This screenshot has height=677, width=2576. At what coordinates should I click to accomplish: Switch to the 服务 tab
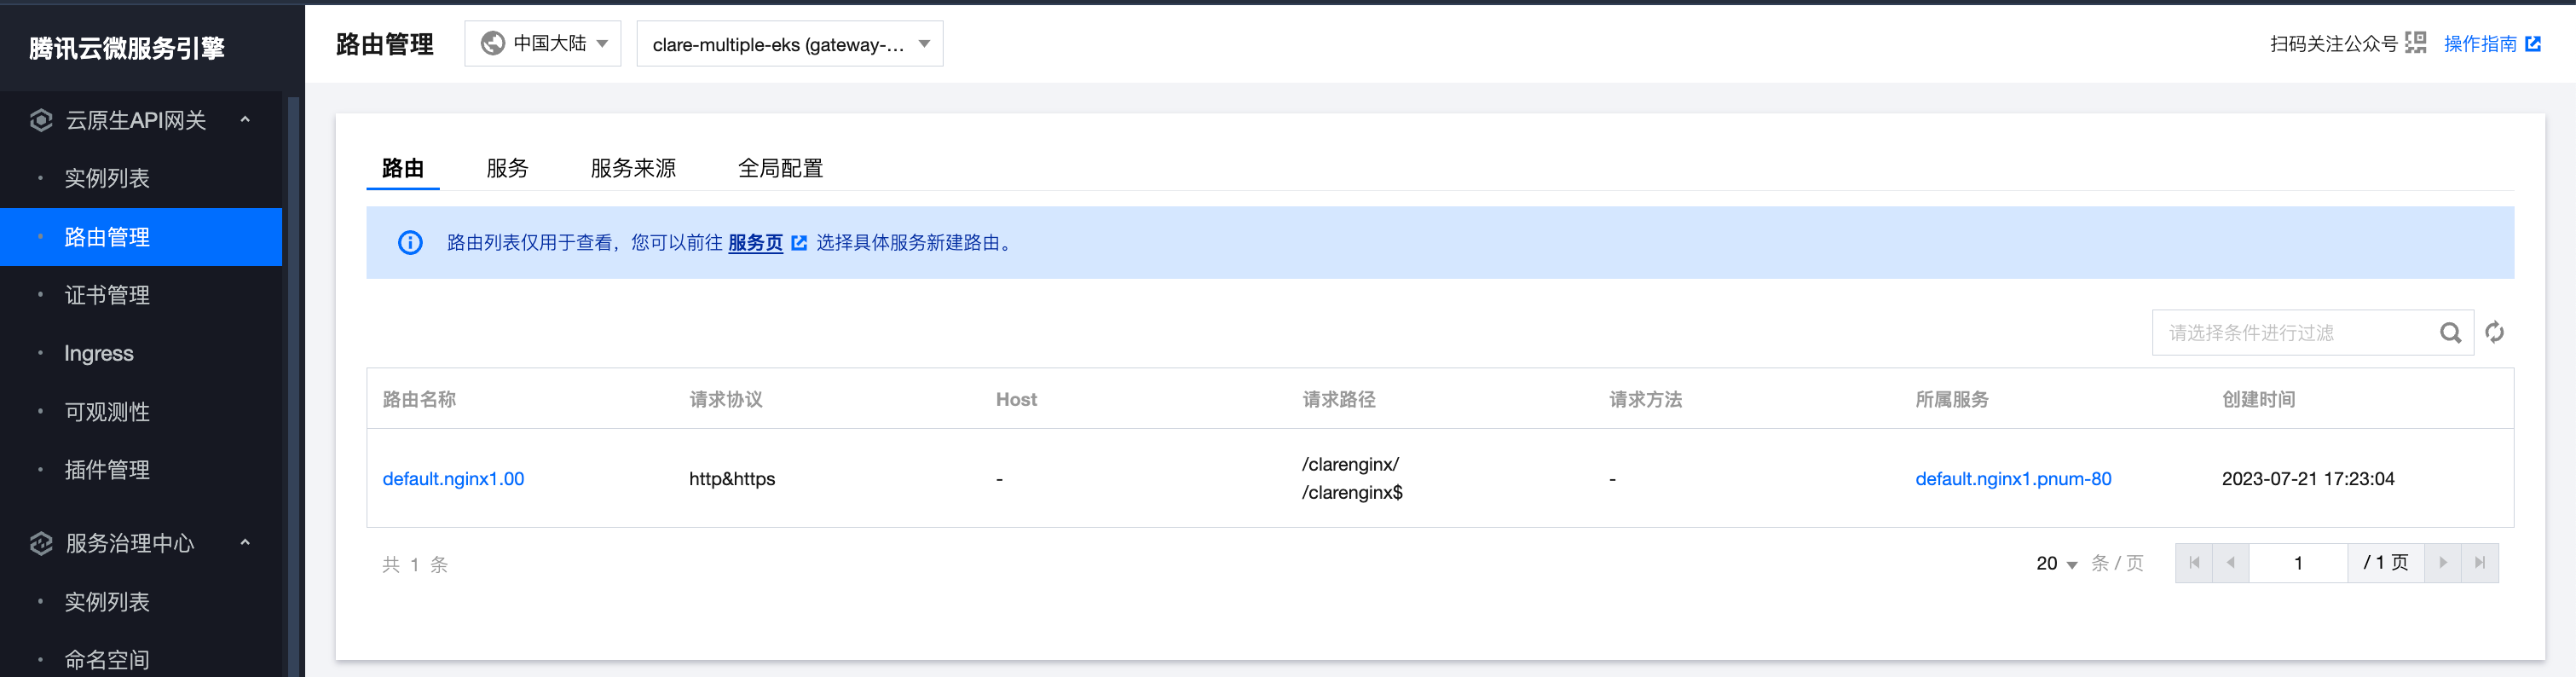point(507,168)
